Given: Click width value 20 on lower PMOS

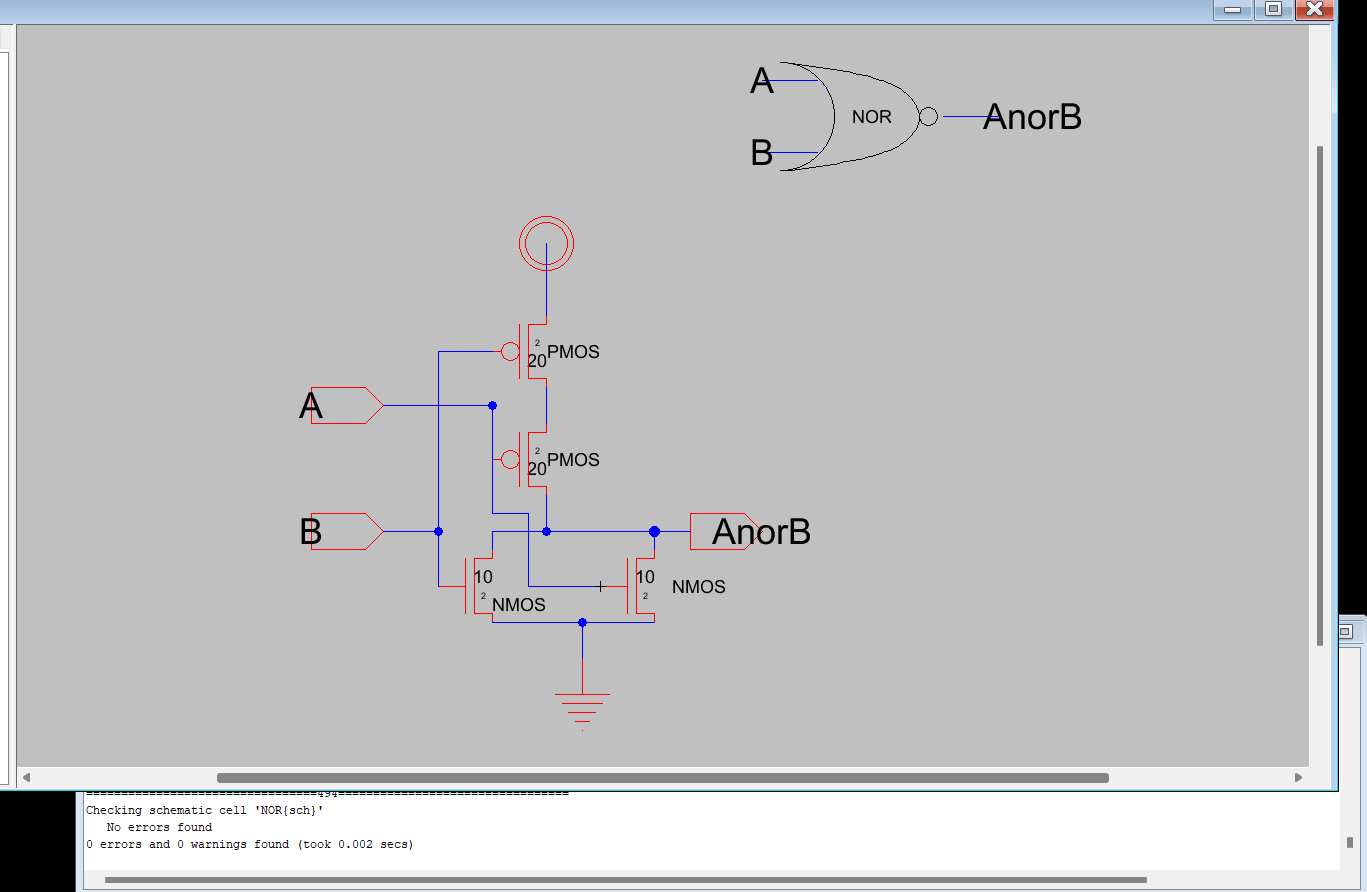Looking at the screenshot, I should (x=537, y=469).
